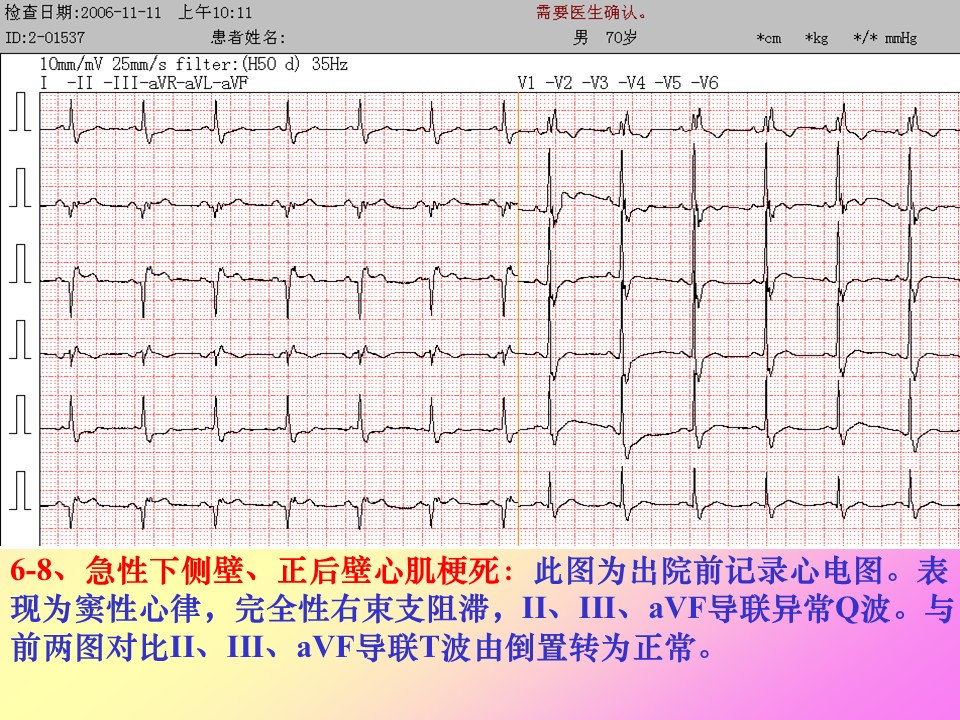960x720 pixels.
Task: Click the filter setting (H50 d) 35Hz
Action: (294, 64)
